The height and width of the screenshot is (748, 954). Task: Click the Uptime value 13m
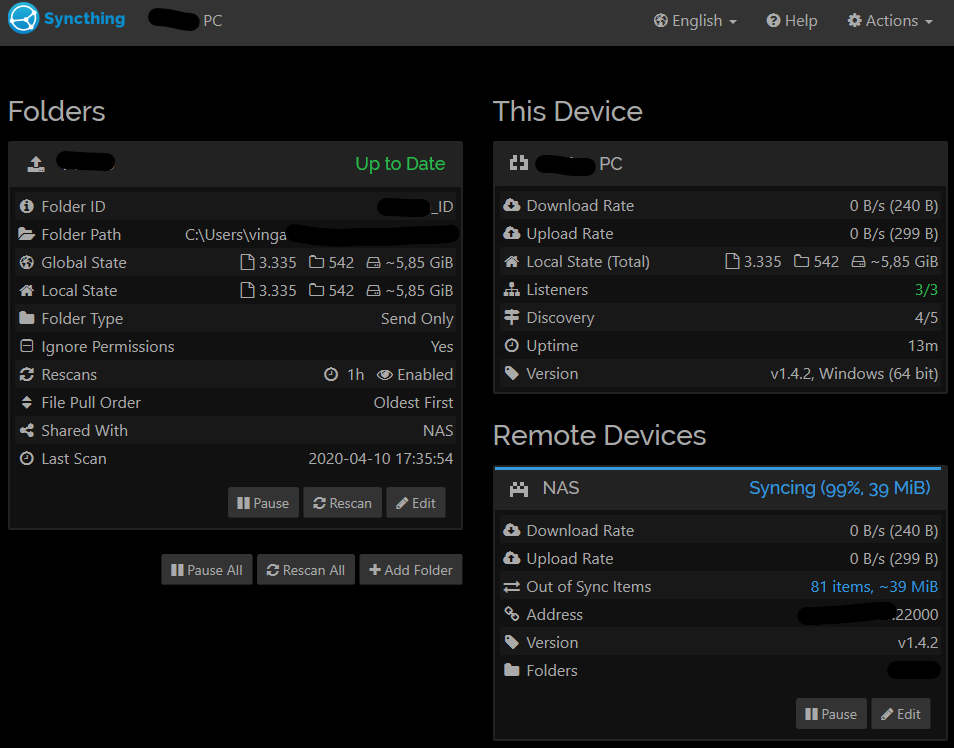pyautogui.click(x=923, y=345)
